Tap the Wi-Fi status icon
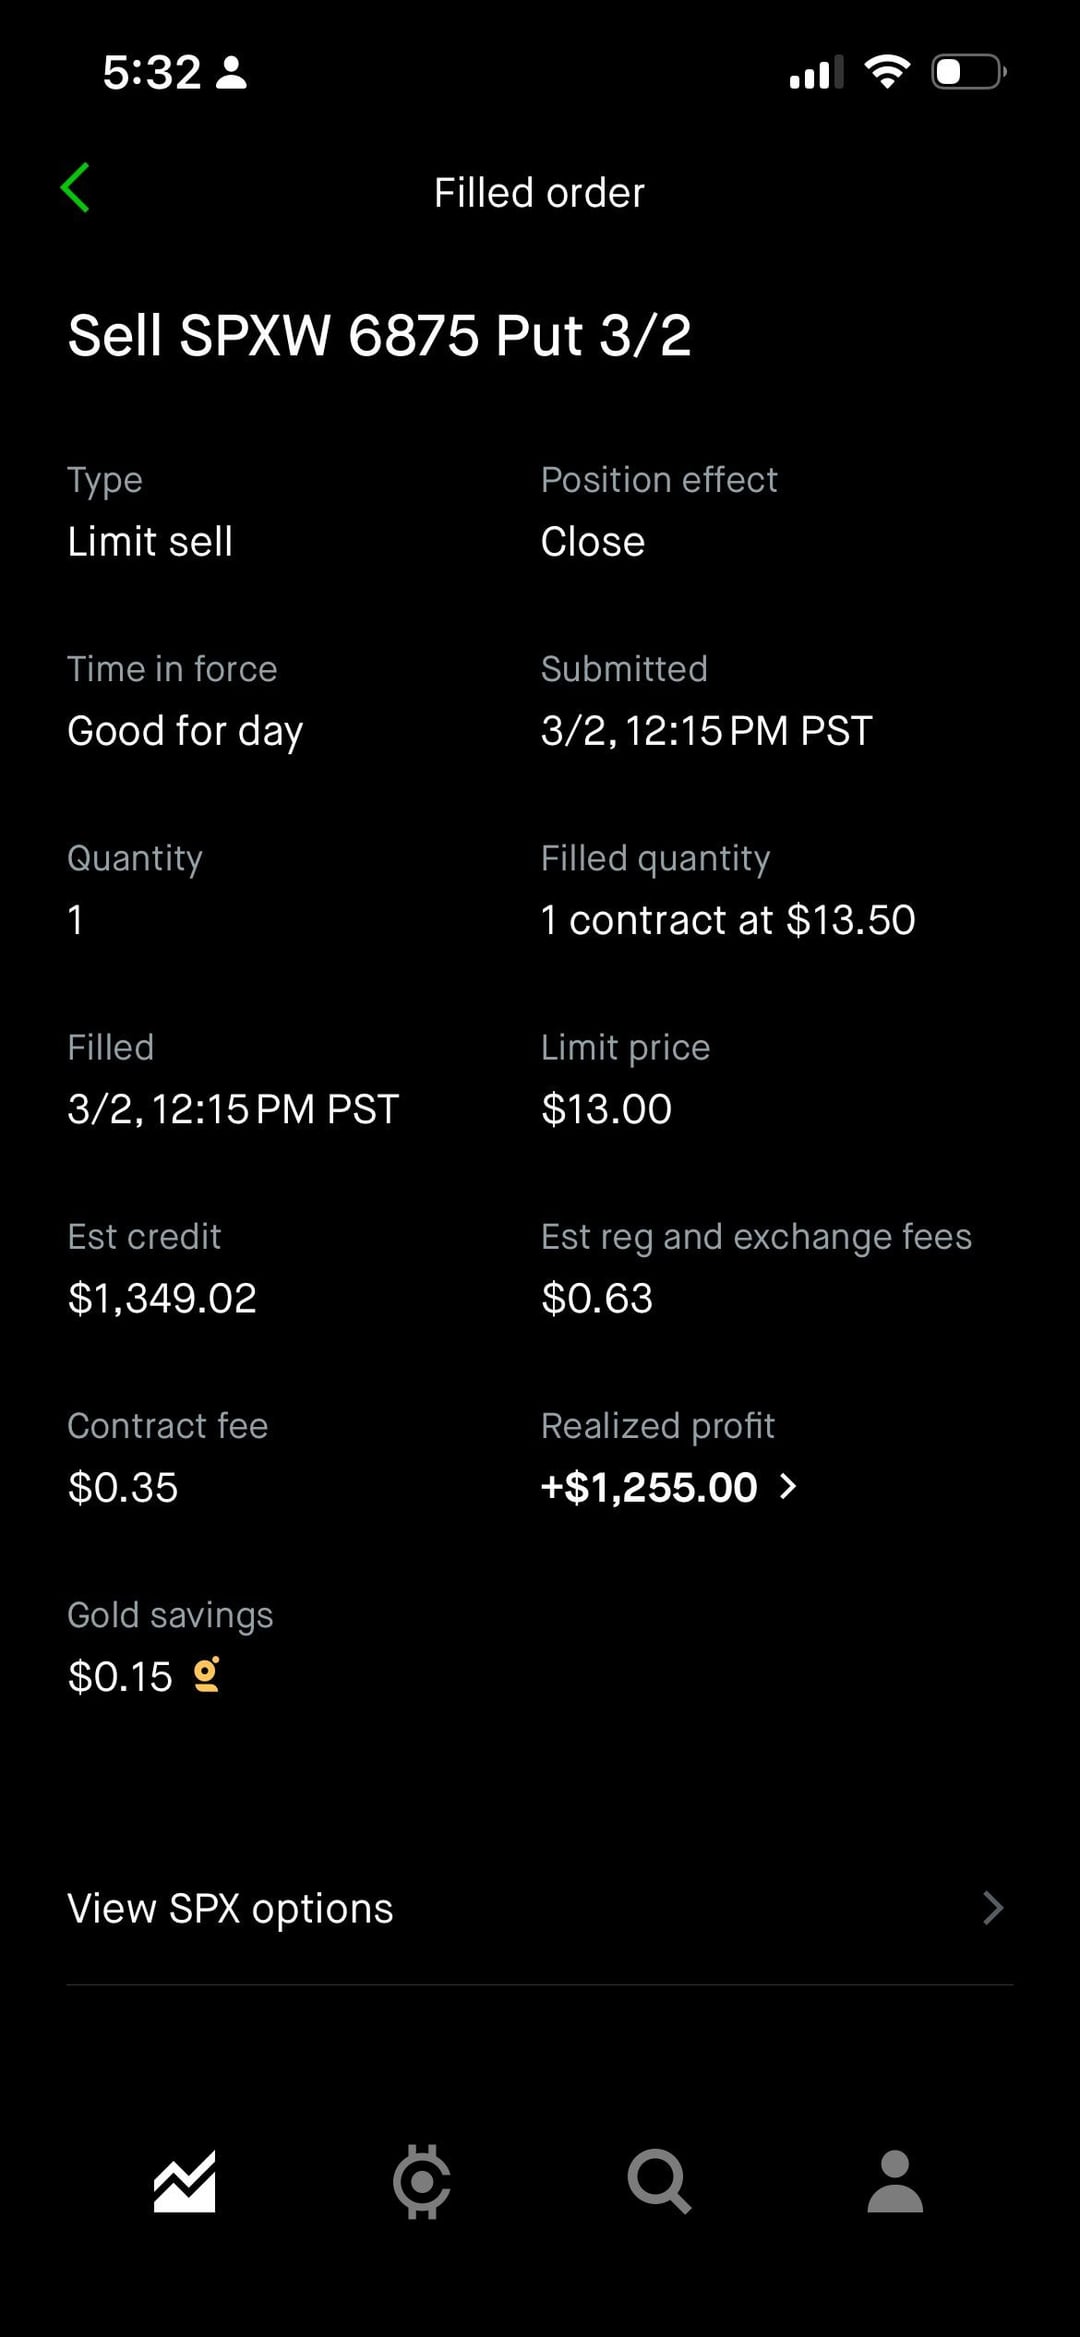1080x2337 pixels. (x=886, y=72)
